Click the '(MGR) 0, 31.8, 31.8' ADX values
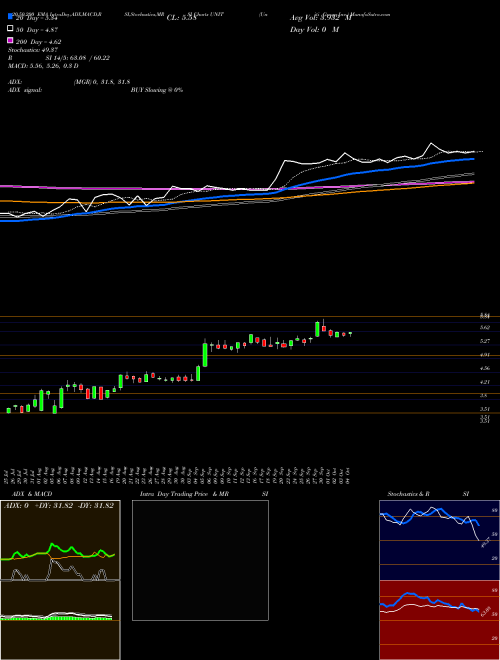This screenshot has width=500, height=660. 101,82
